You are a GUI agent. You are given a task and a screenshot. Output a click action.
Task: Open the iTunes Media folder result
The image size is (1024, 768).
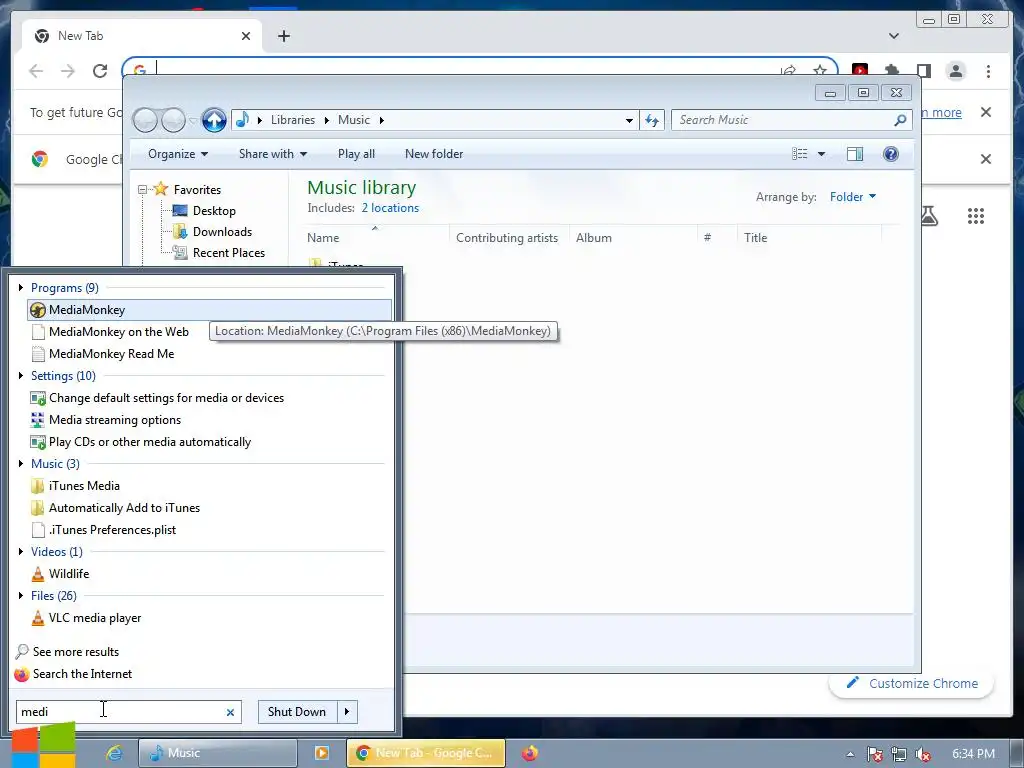75,486
